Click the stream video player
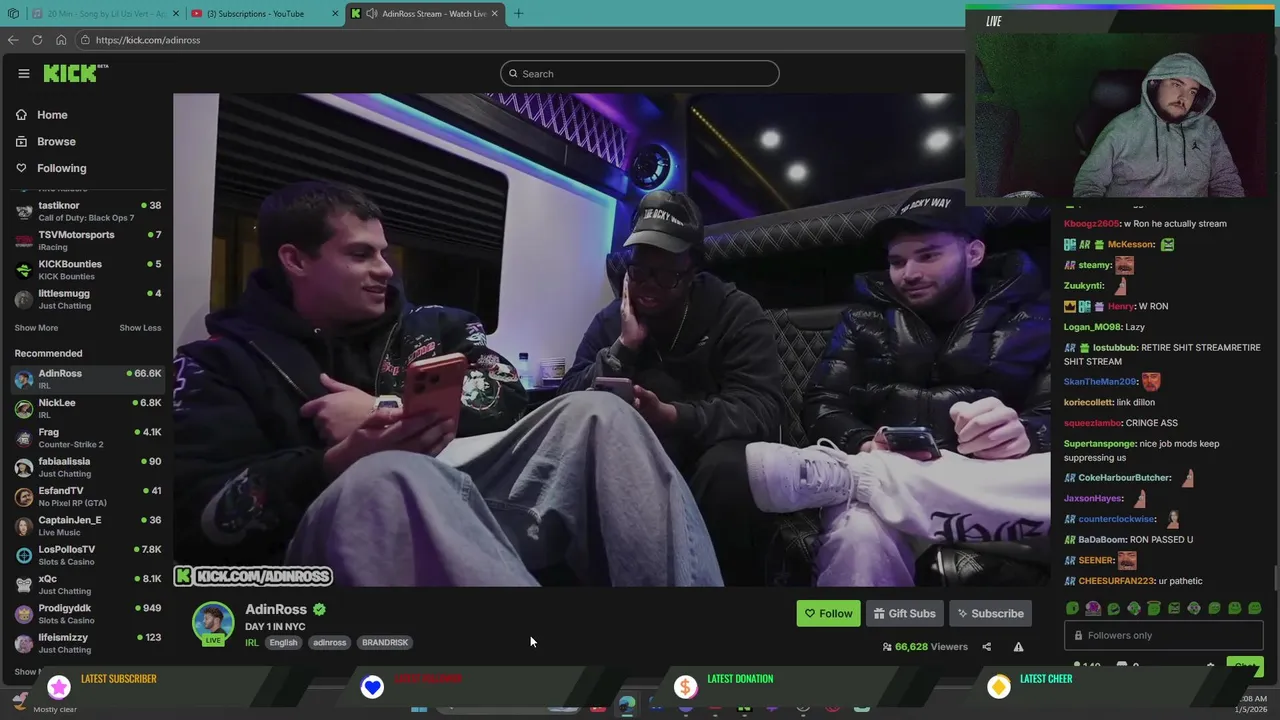 click(x=612, y=340)
